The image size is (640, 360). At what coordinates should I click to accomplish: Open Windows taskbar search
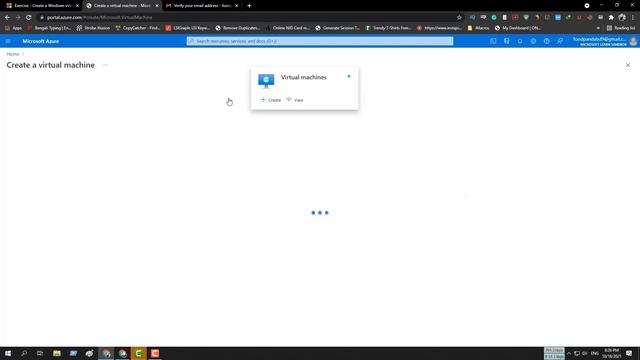coord(24,353)
